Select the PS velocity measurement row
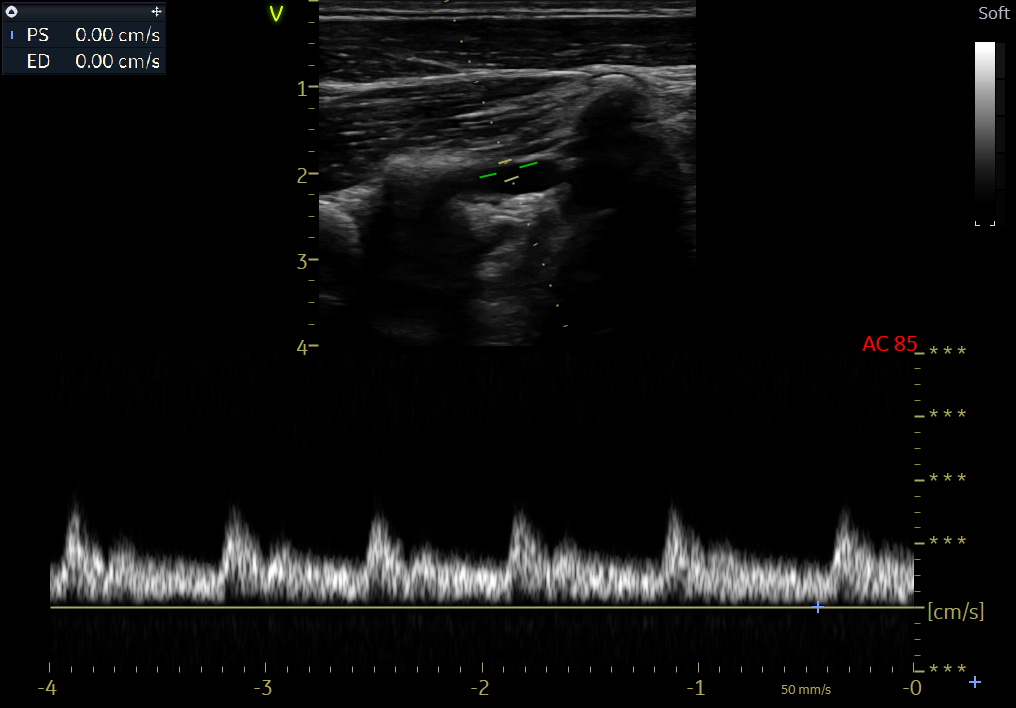The height and width of the screenshot is (708, 1016). tap(84, 35)
